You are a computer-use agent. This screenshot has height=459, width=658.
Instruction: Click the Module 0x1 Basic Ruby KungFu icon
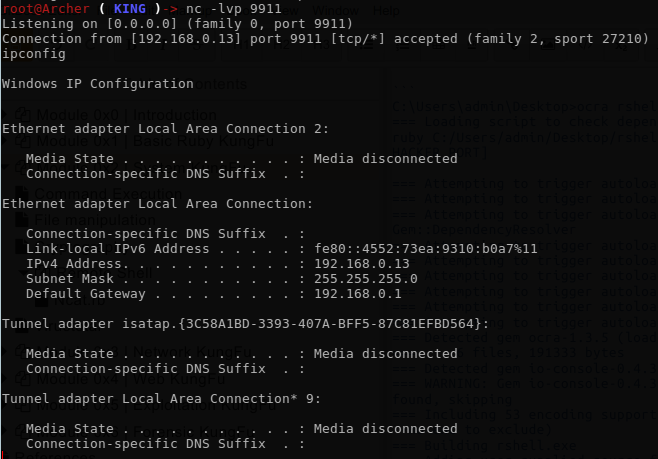26,141
